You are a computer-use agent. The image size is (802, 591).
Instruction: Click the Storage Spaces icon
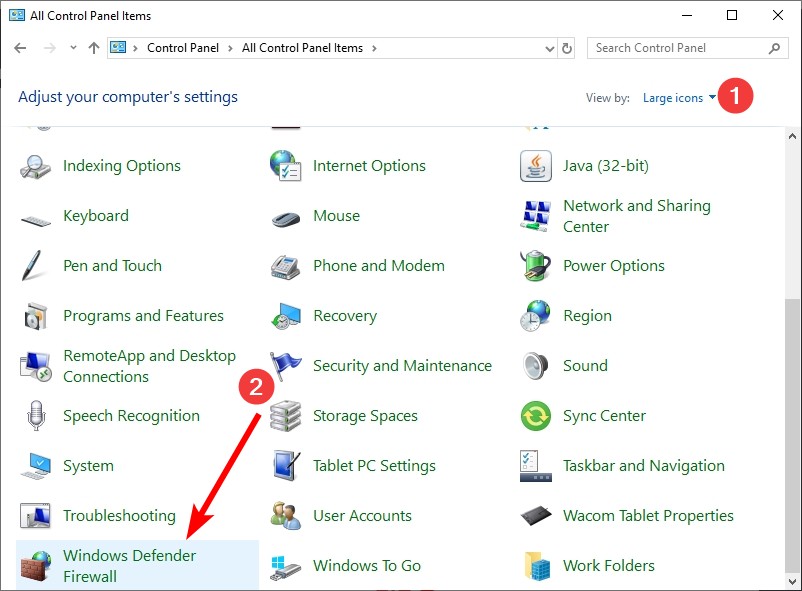[285, 415]
